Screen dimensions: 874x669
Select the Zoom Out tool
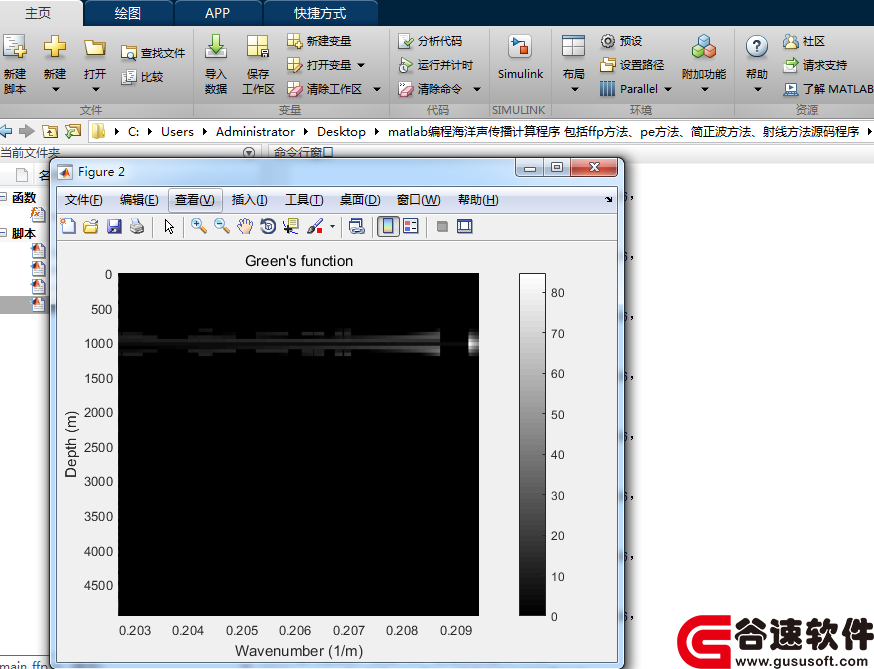tap(222, 226)
